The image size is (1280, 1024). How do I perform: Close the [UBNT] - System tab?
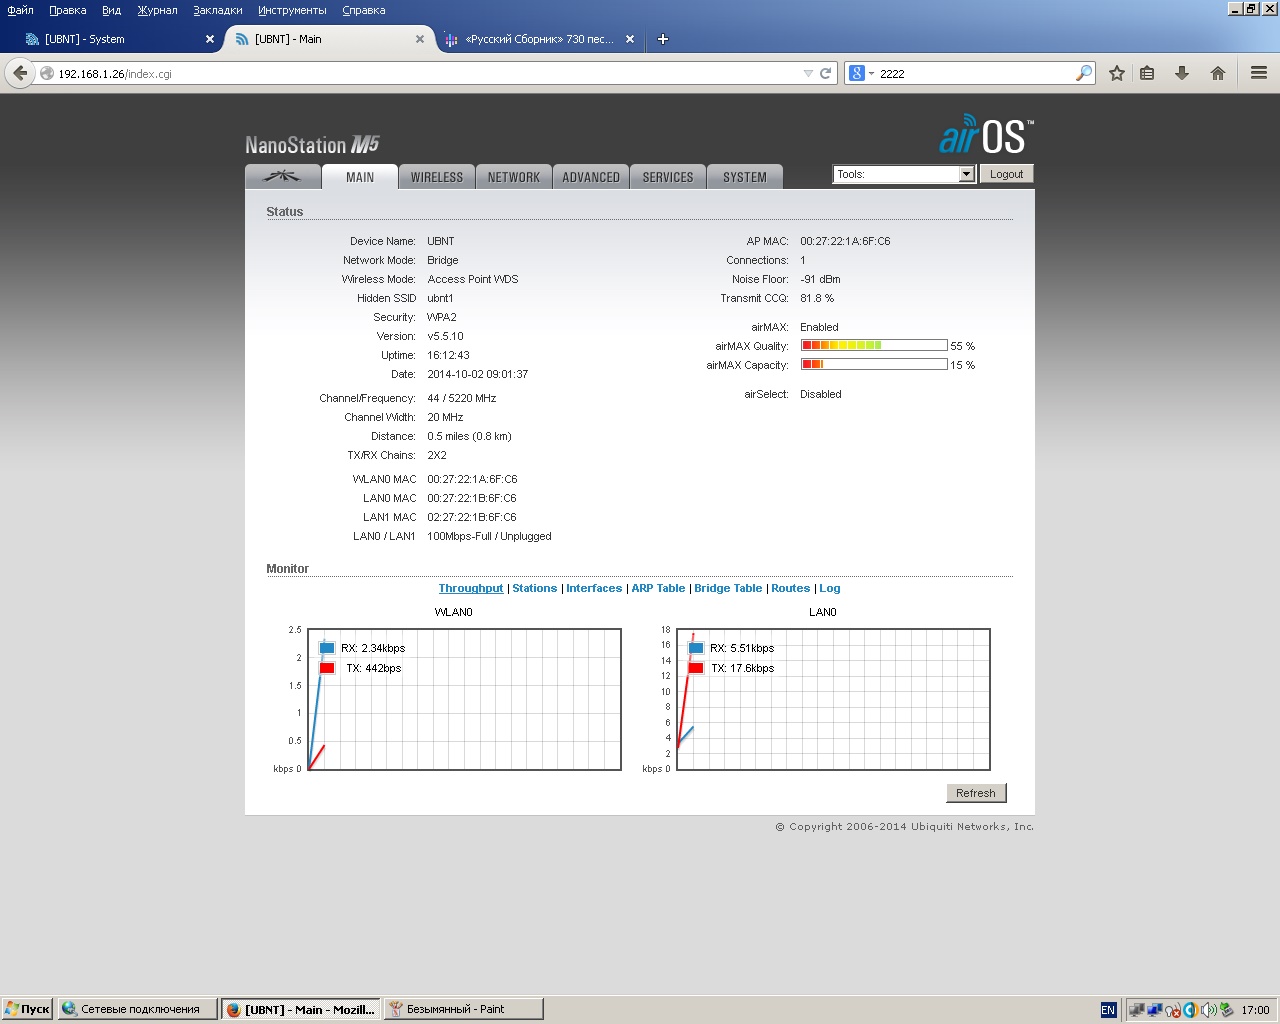tap(210, 39)
